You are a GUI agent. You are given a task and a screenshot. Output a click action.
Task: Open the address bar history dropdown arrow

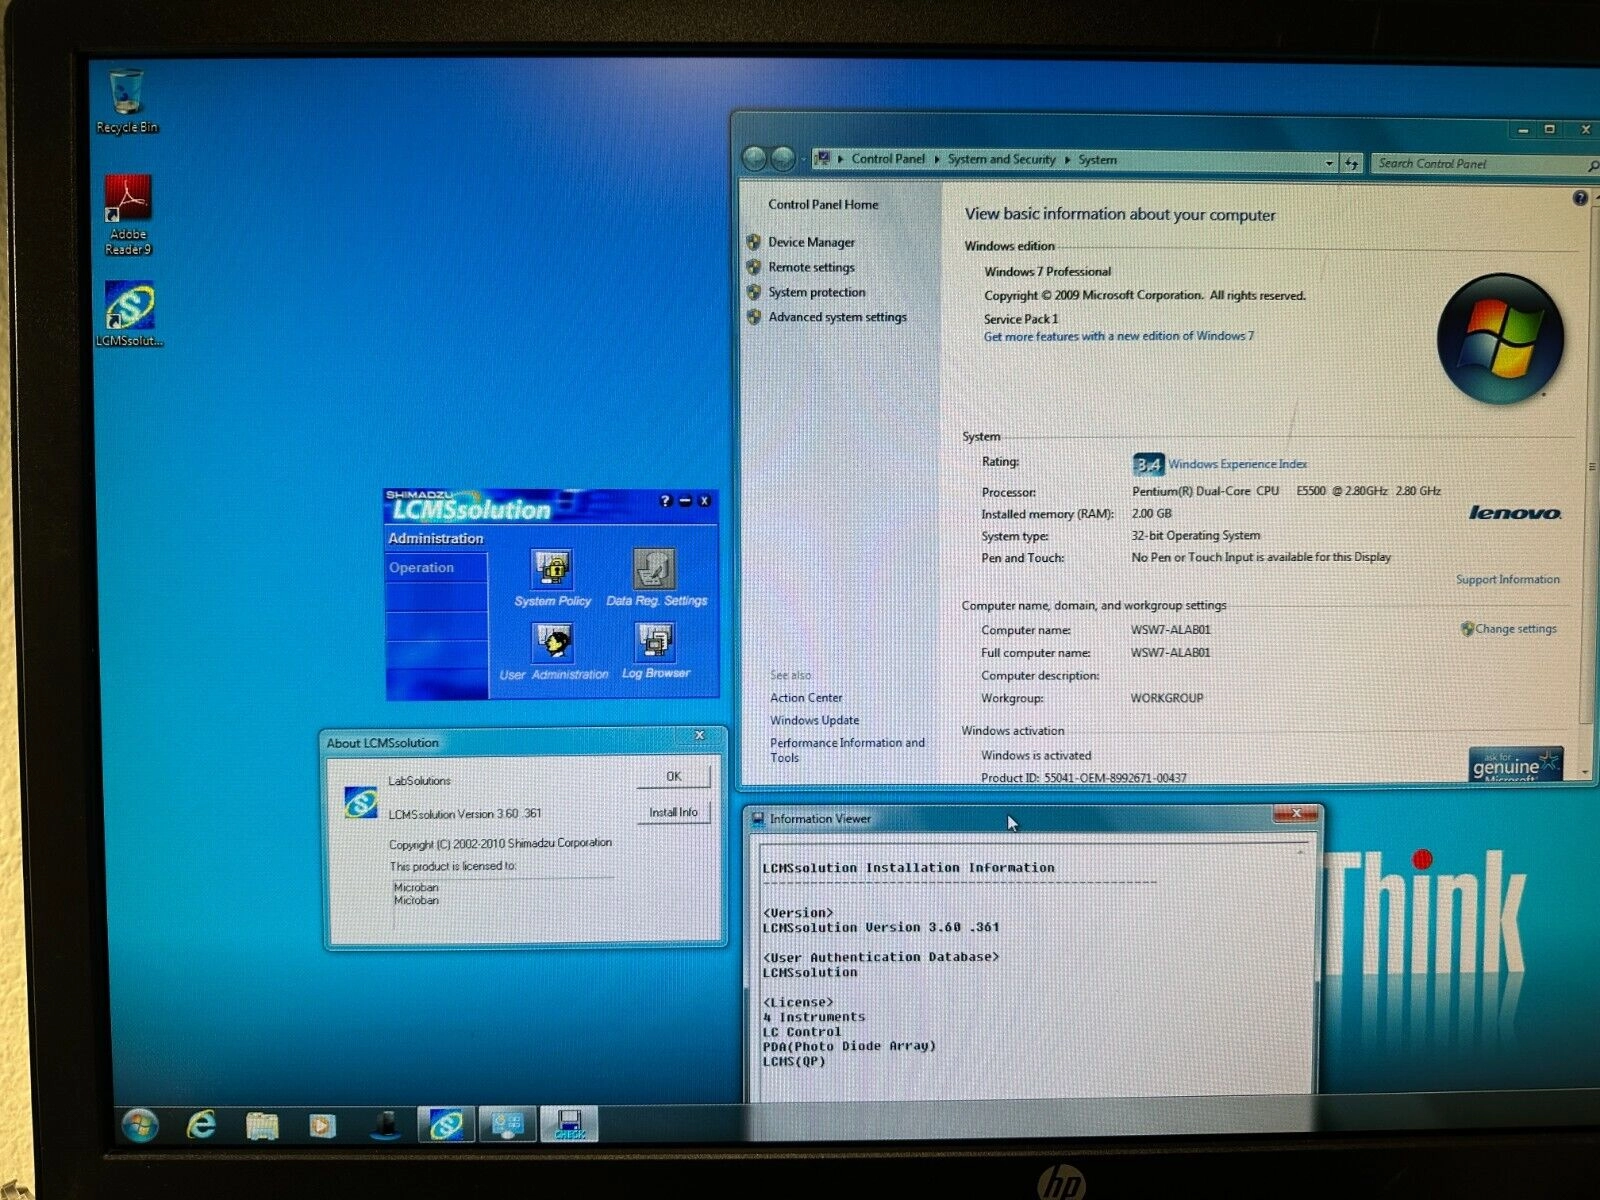pyautogui.click(x=1329, y=163)
